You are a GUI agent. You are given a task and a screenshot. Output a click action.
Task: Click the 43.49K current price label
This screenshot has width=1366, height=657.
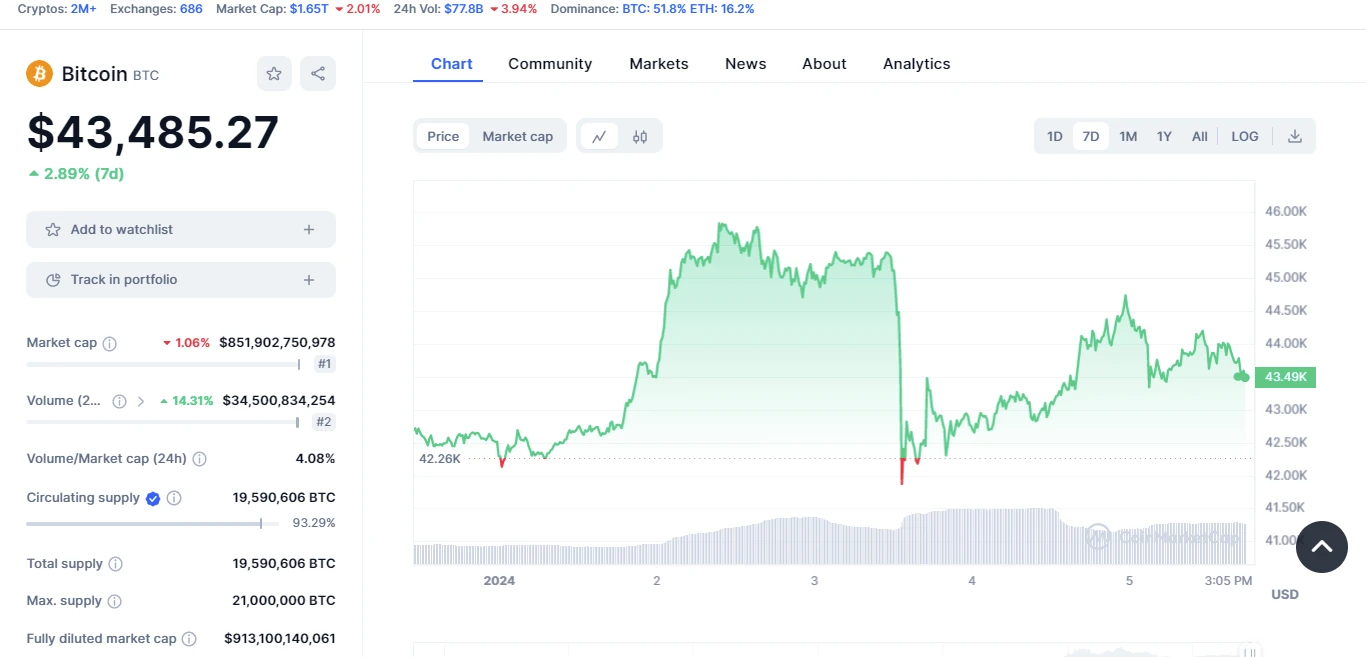pos(1286,377)
